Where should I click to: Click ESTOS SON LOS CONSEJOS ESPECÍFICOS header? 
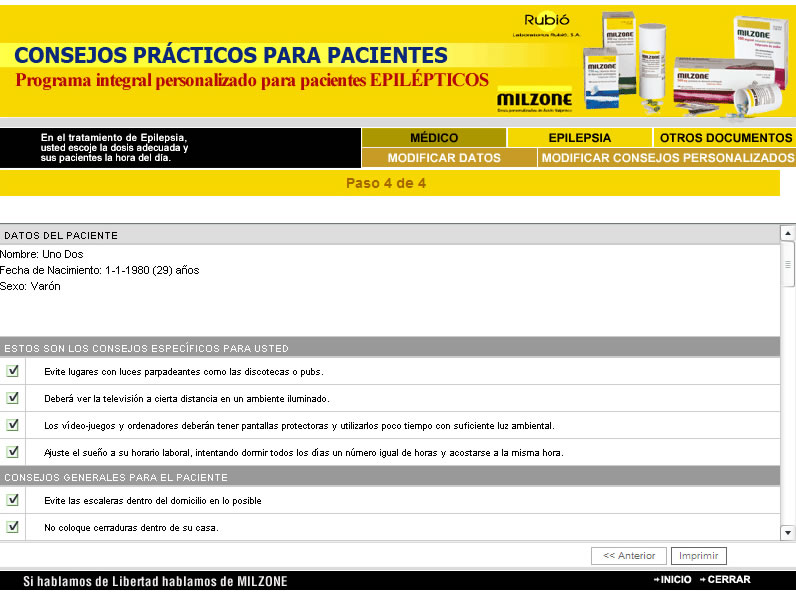(390, 348)
